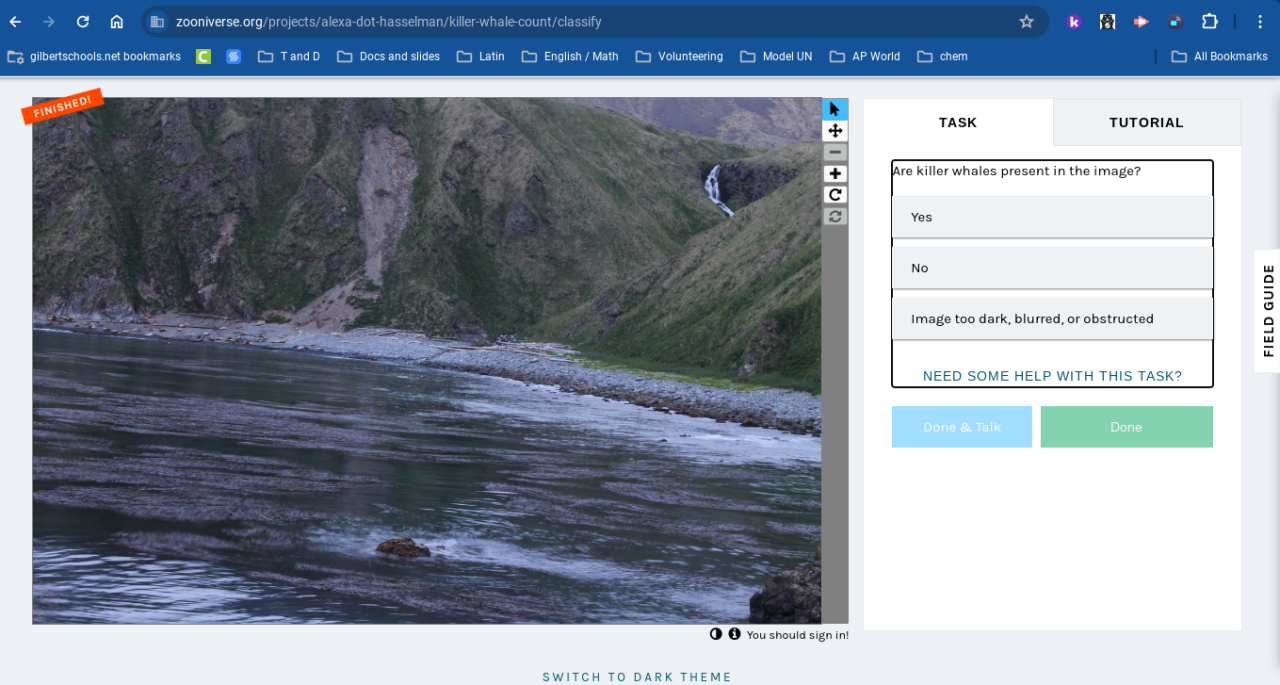Open the Volunteering bookmark folder
The image size is (1280, 685).
coord(679,56)
